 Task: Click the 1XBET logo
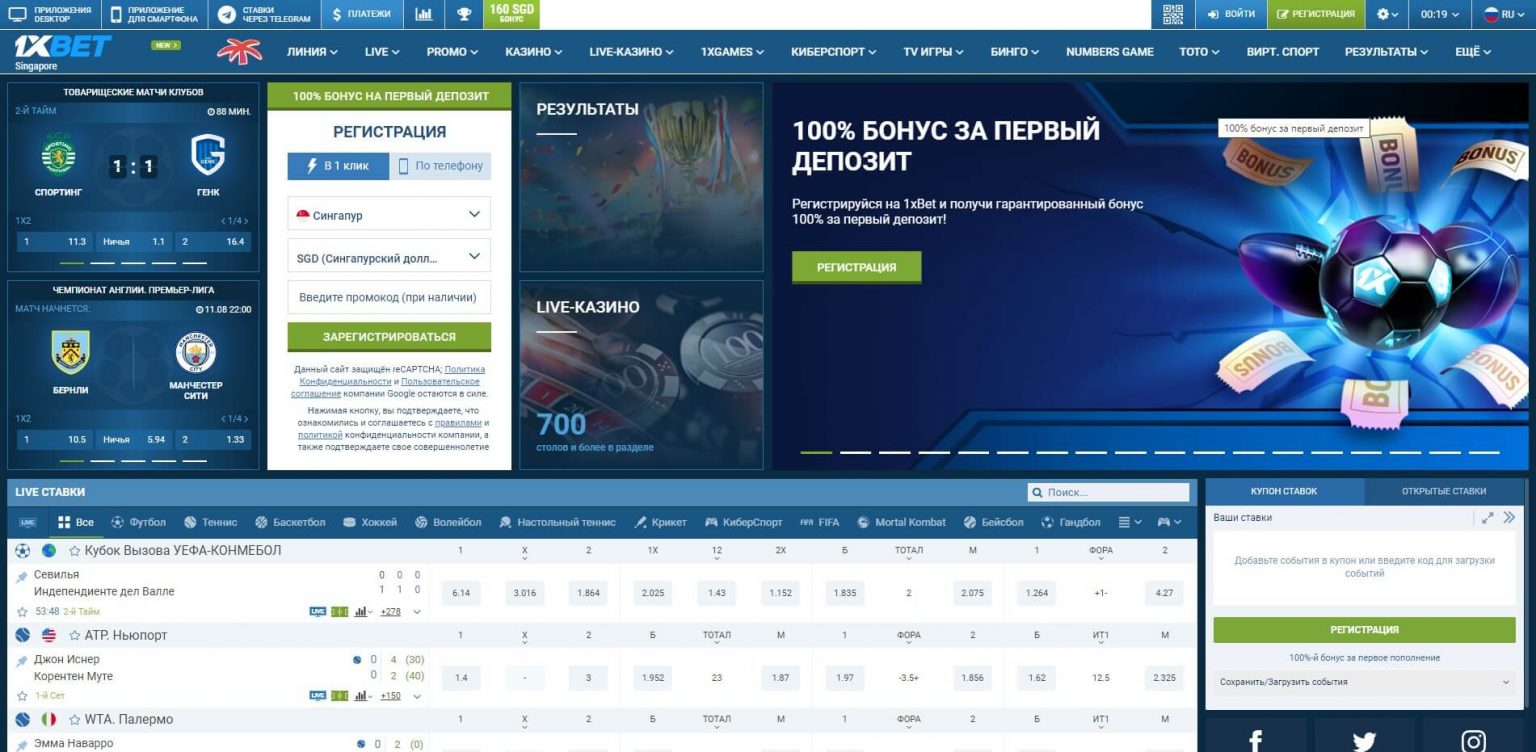pos(62,47)
